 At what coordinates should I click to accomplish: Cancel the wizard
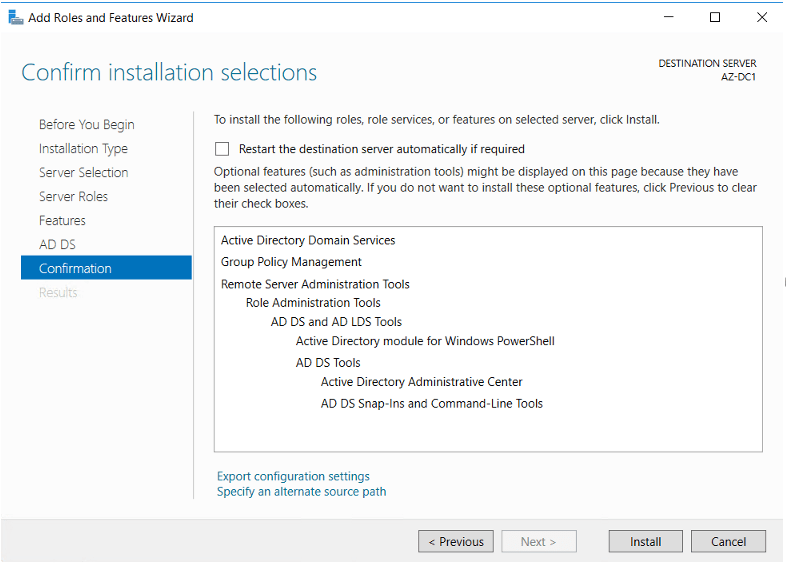728,542
